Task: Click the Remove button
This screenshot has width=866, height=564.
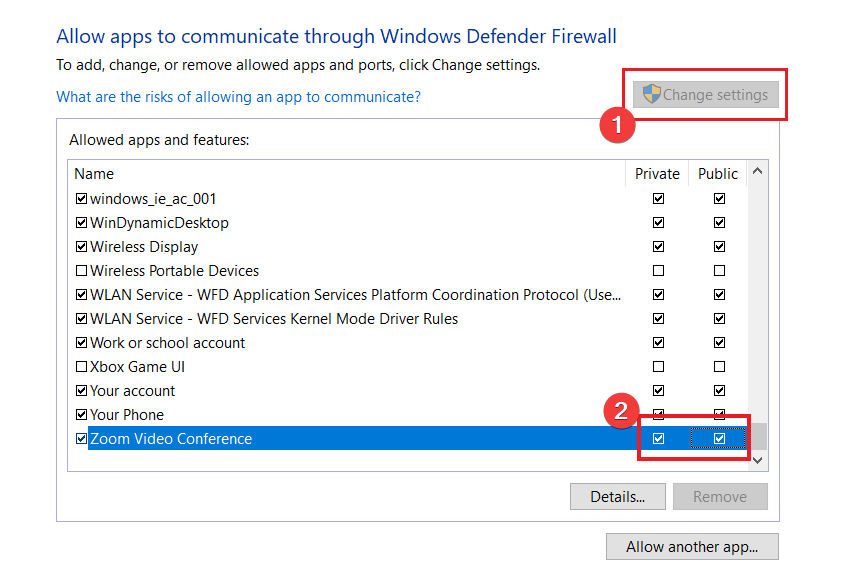Action: tap(720, 497)
